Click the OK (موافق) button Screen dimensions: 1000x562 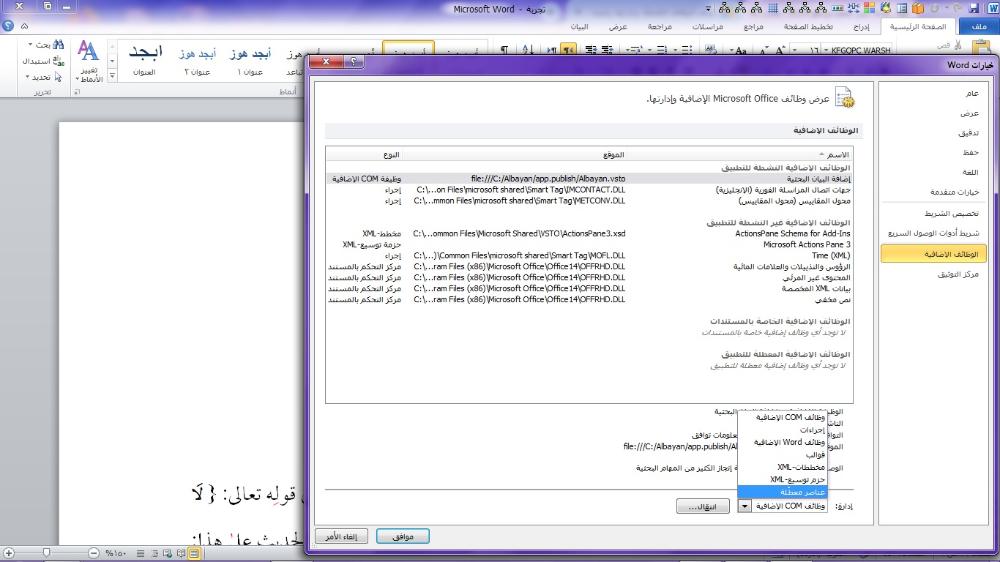402,536
